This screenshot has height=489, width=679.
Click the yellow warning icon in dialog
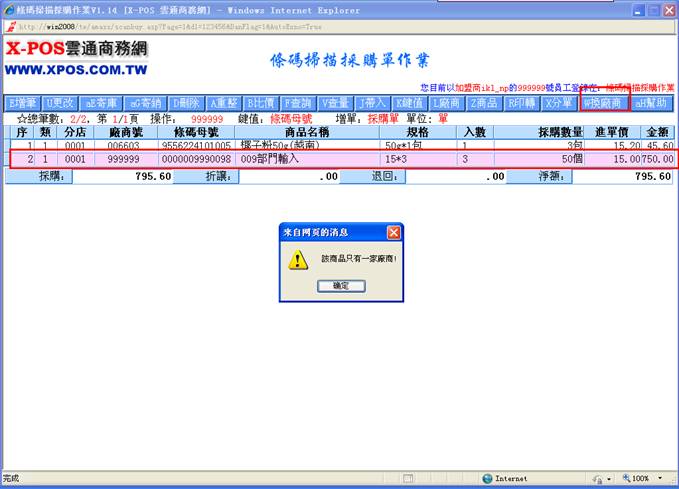coord(298,260)
